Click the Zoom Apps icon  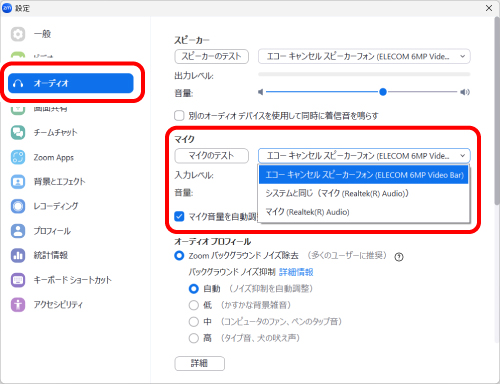point(18,157)
